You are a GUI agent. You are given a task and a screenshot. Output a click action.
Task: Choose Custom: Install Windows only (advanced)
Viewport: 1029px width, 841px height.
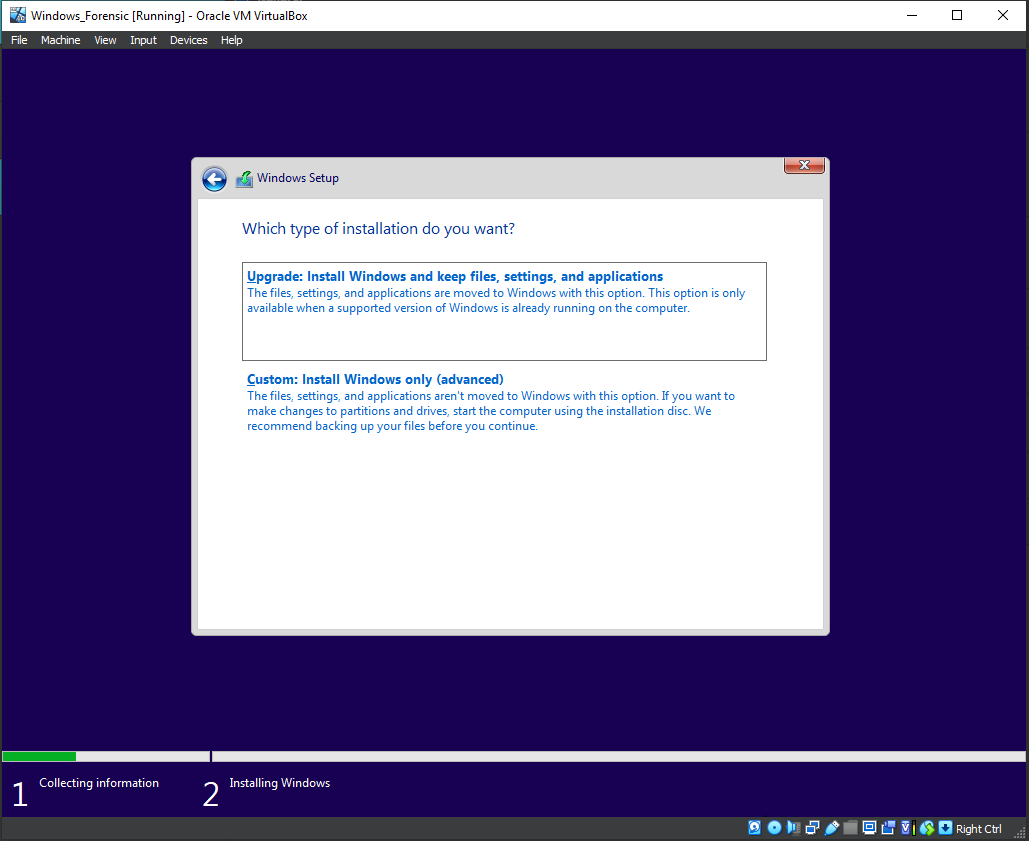tap(375, 380)
